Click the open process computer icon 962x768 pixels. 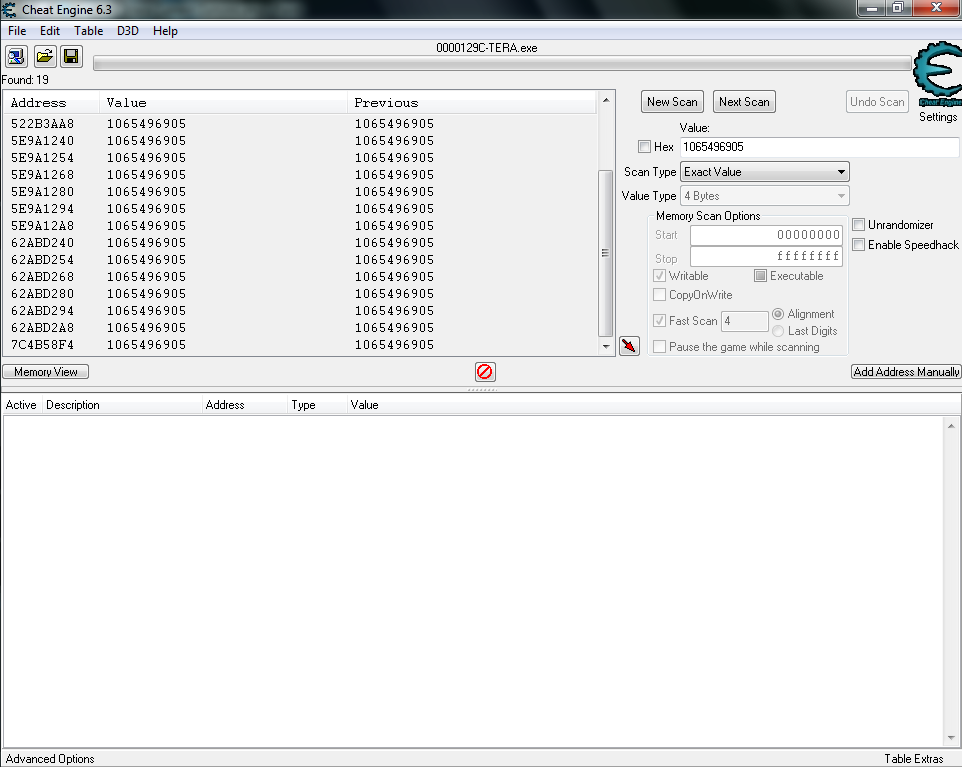pos(17,56)
